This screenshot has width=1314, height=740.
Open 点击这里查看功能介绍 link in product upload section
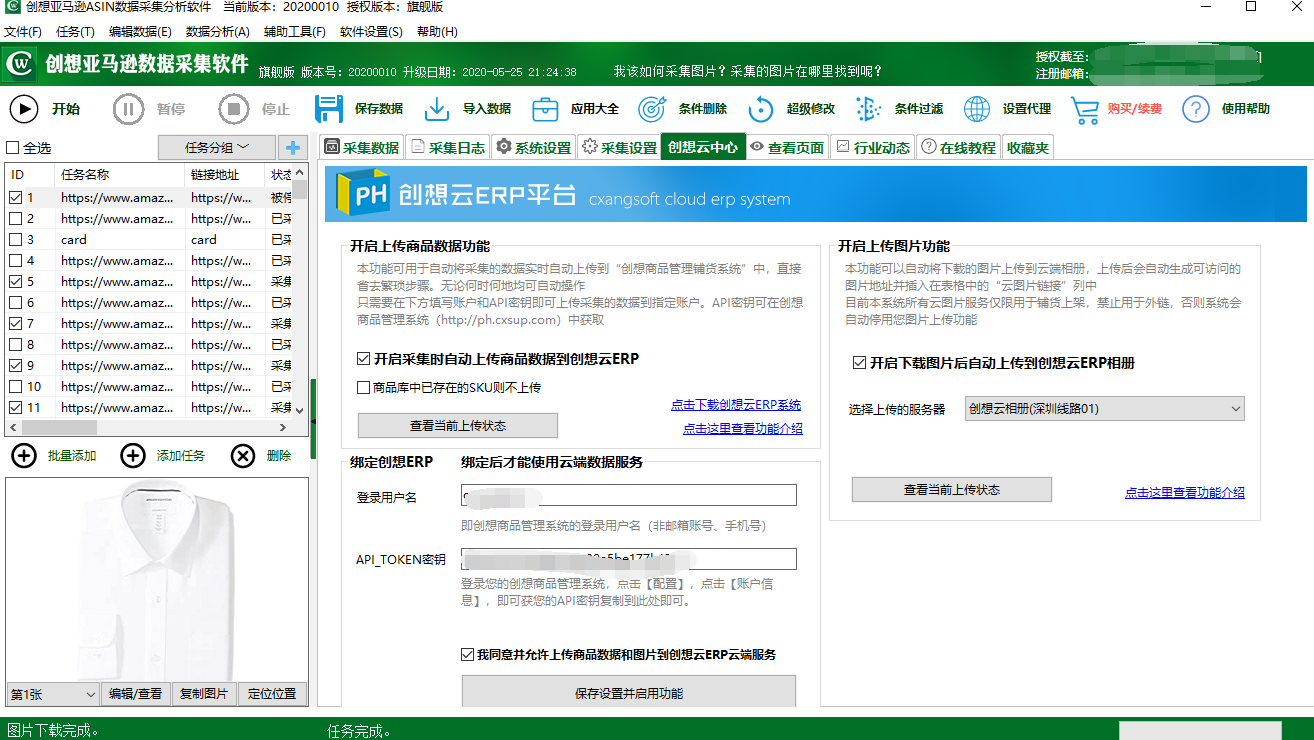coord(743,429)
